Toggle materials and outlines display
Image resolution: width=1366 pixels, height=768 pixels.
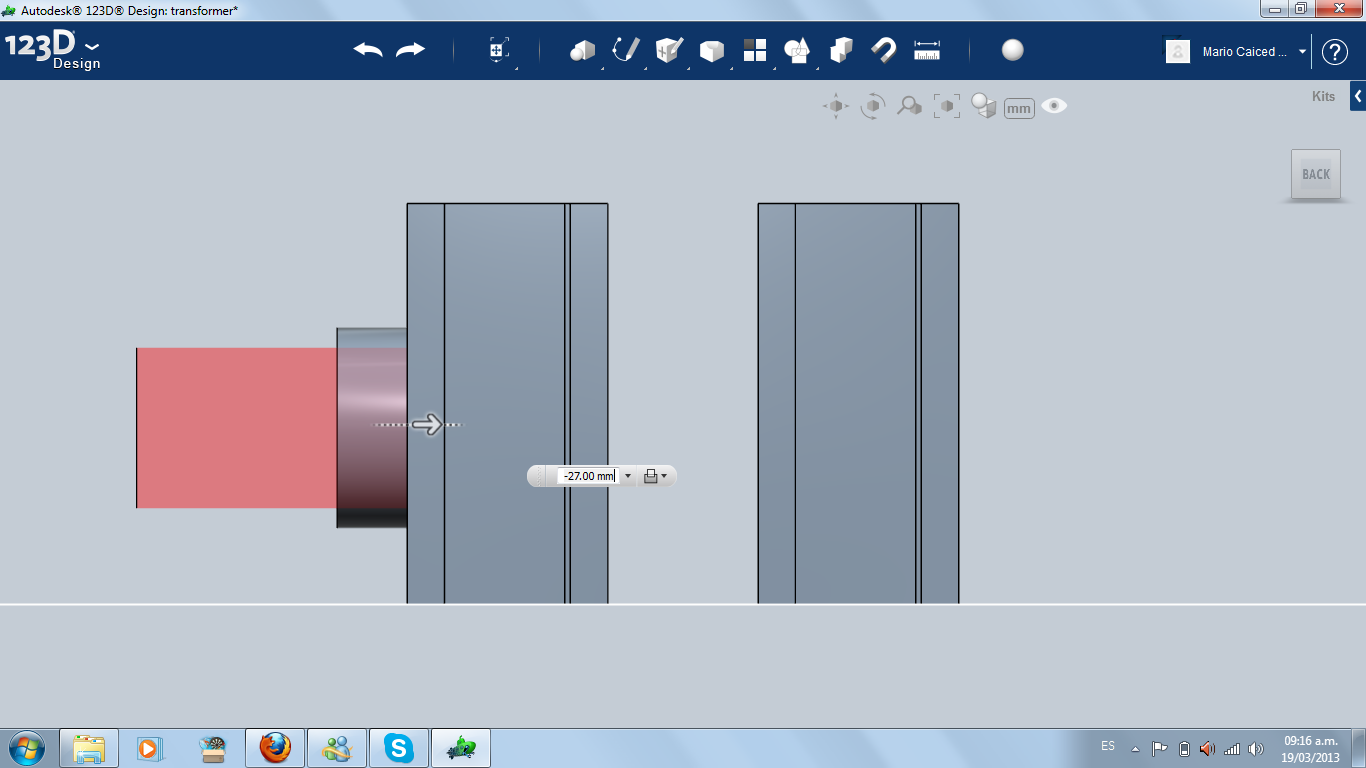coord(984,106)
